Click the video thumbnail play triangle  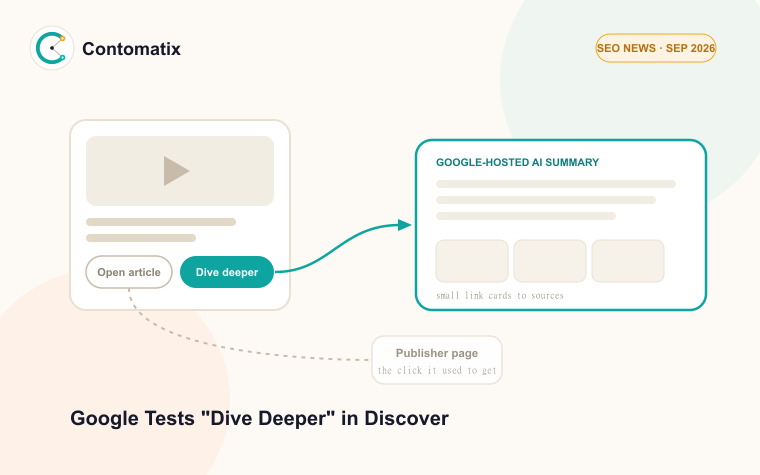point(176,171)
